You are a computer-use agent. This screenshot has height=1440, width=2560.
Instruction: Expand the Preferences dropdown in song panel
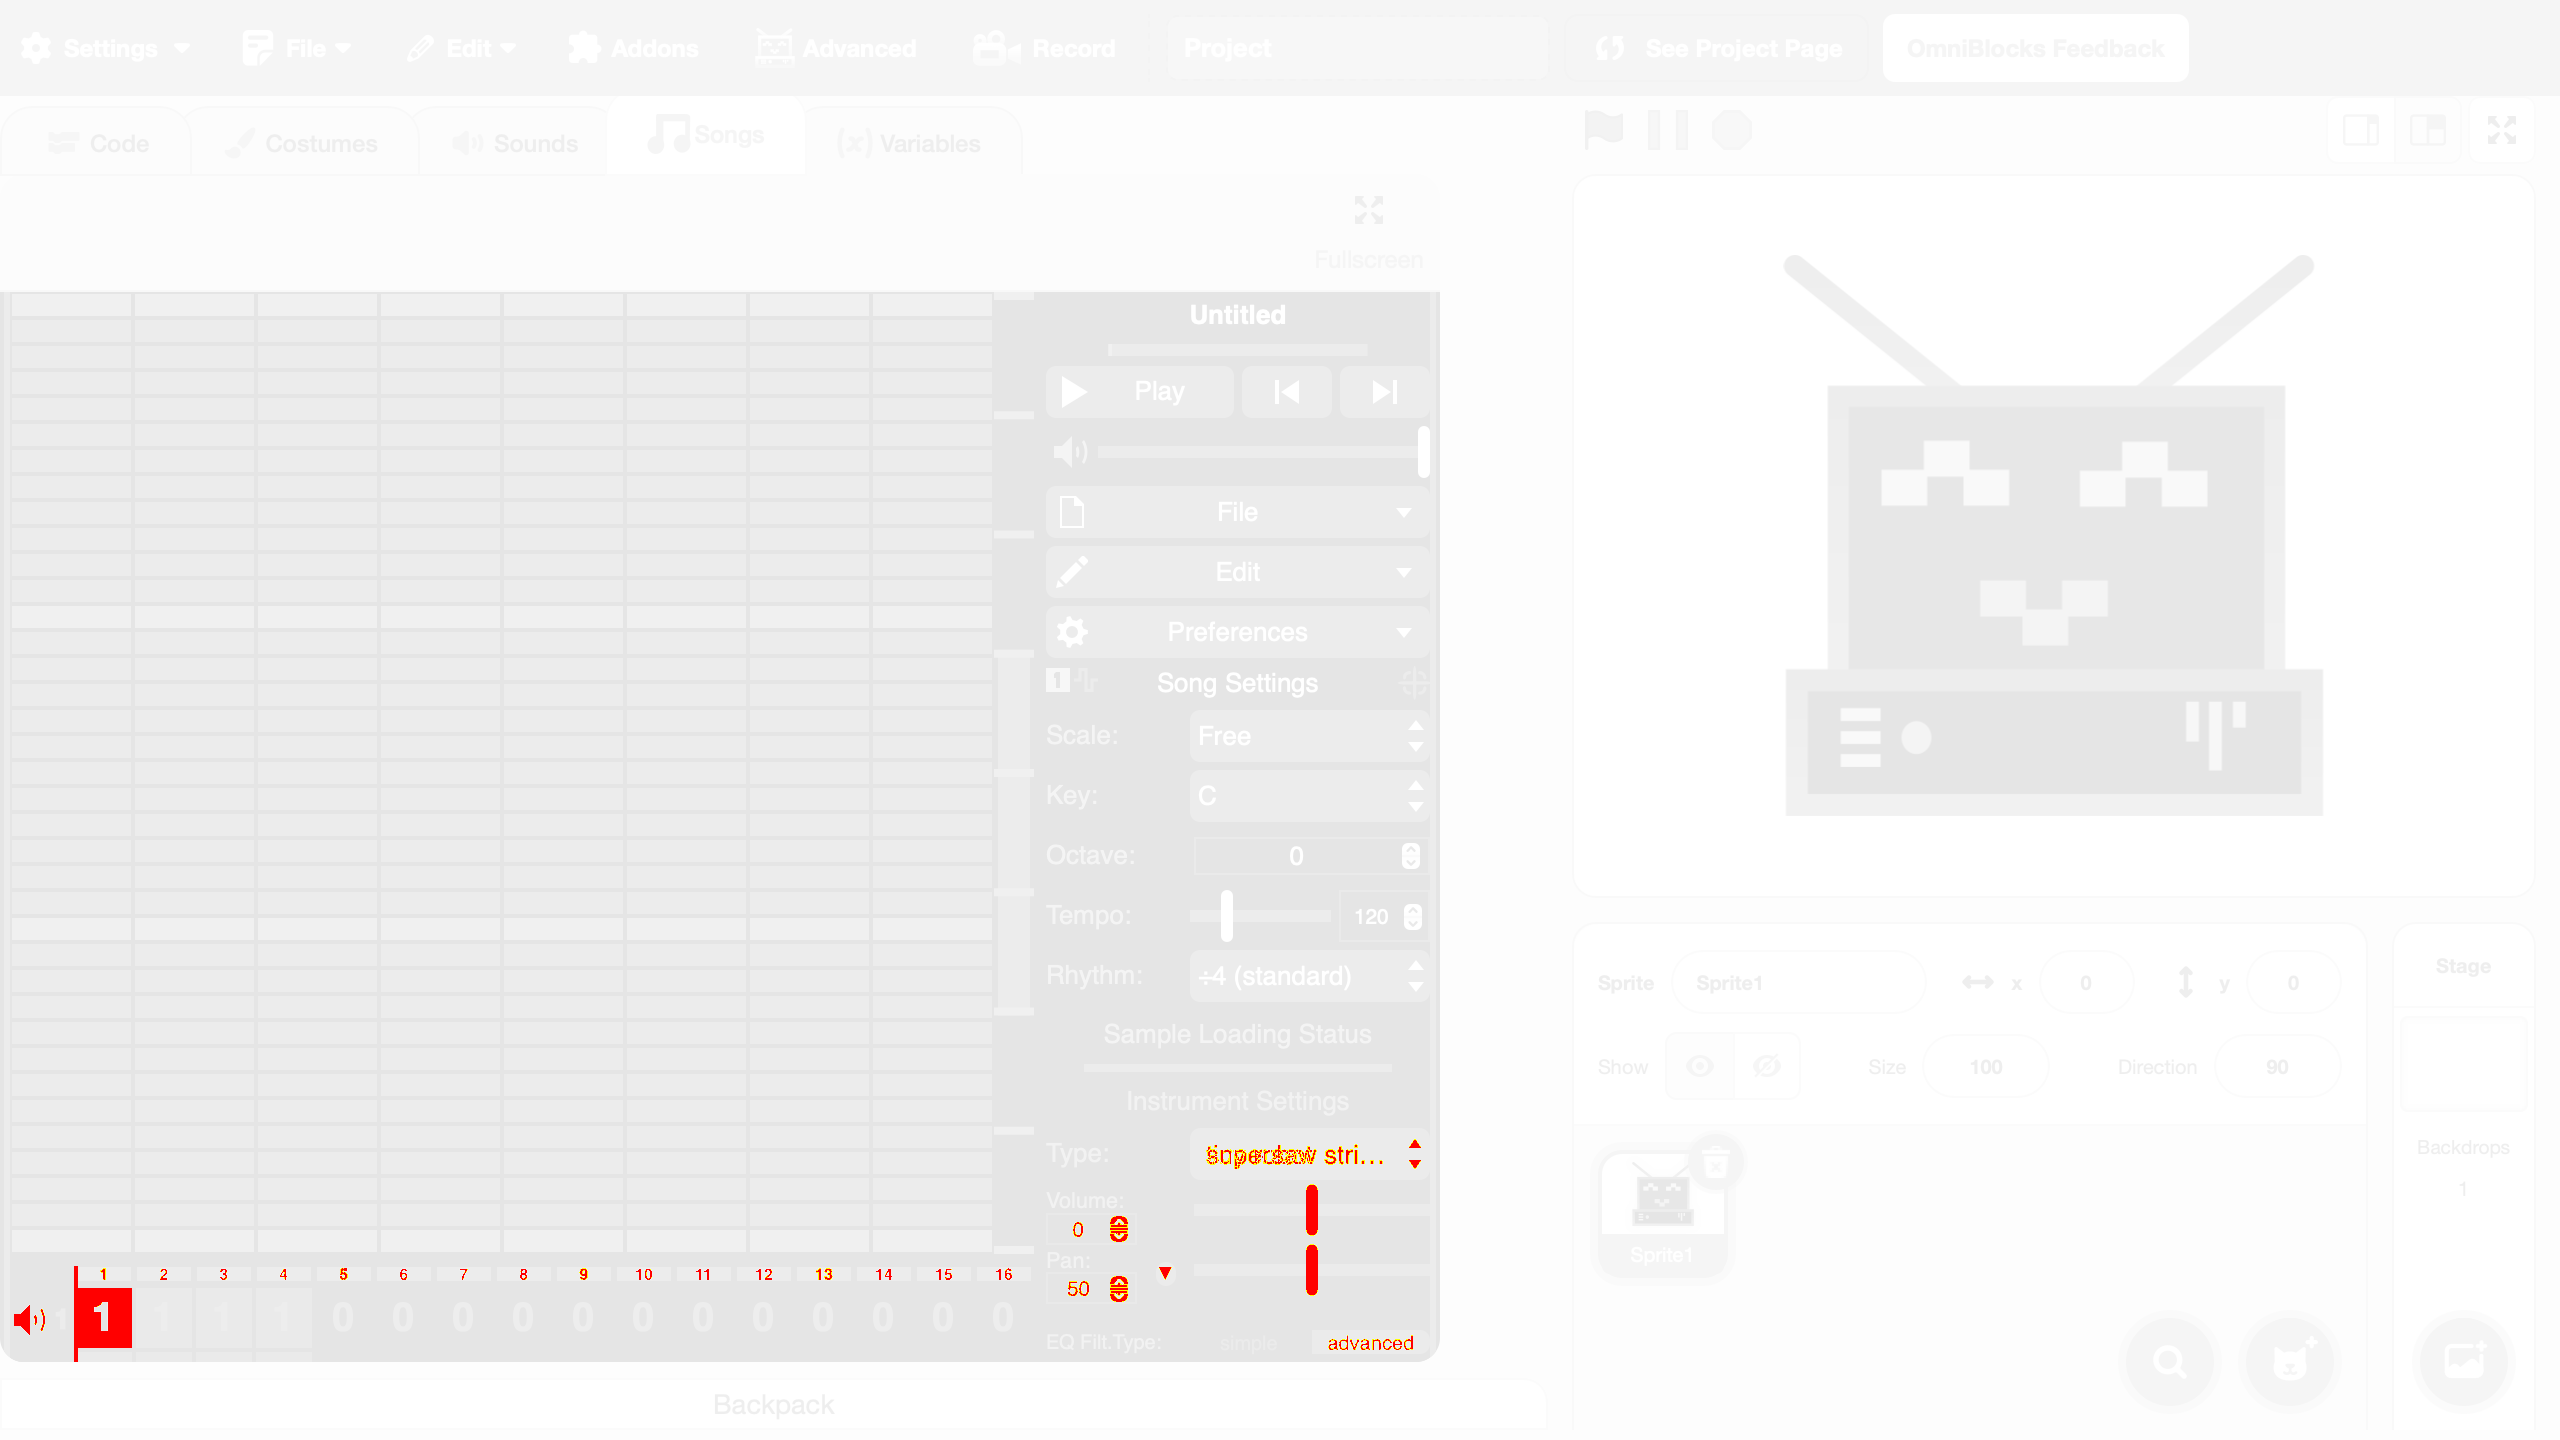tap(1237, 632)
